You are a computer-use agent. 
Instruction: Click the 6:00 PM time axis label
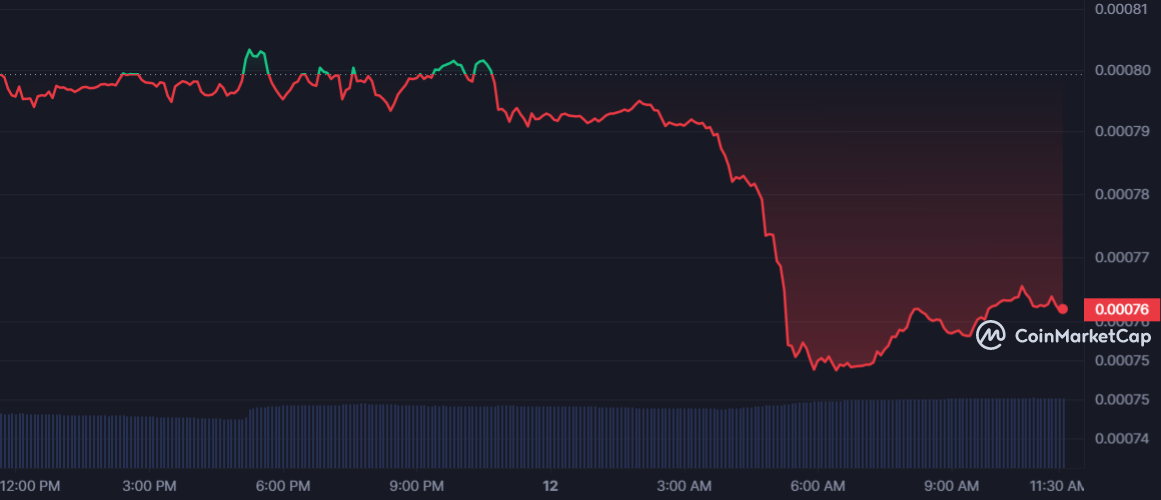(283, 486)
